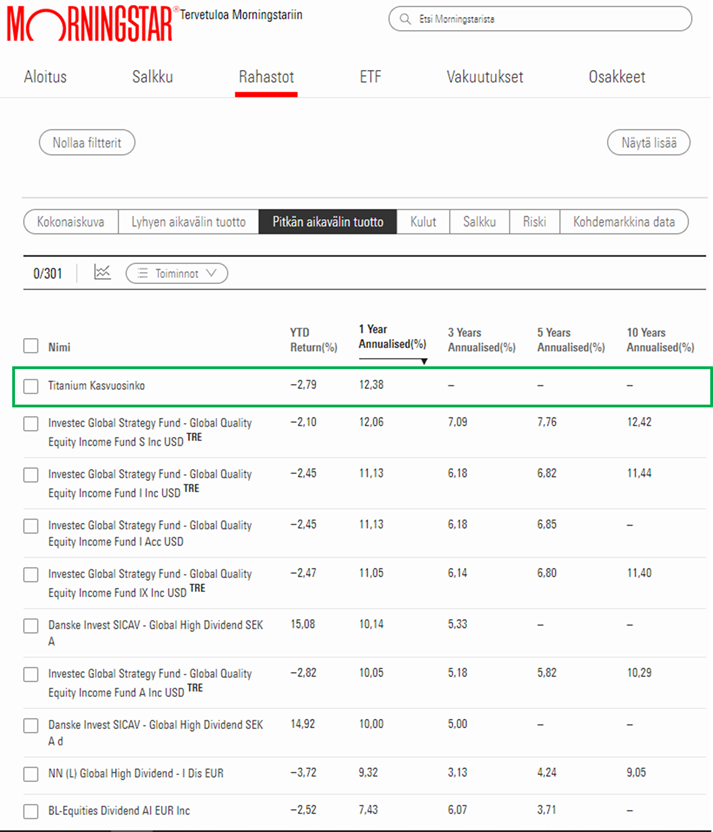Open the Vakuutukset section
Viewport: 713px width, 832px height.
485,77
